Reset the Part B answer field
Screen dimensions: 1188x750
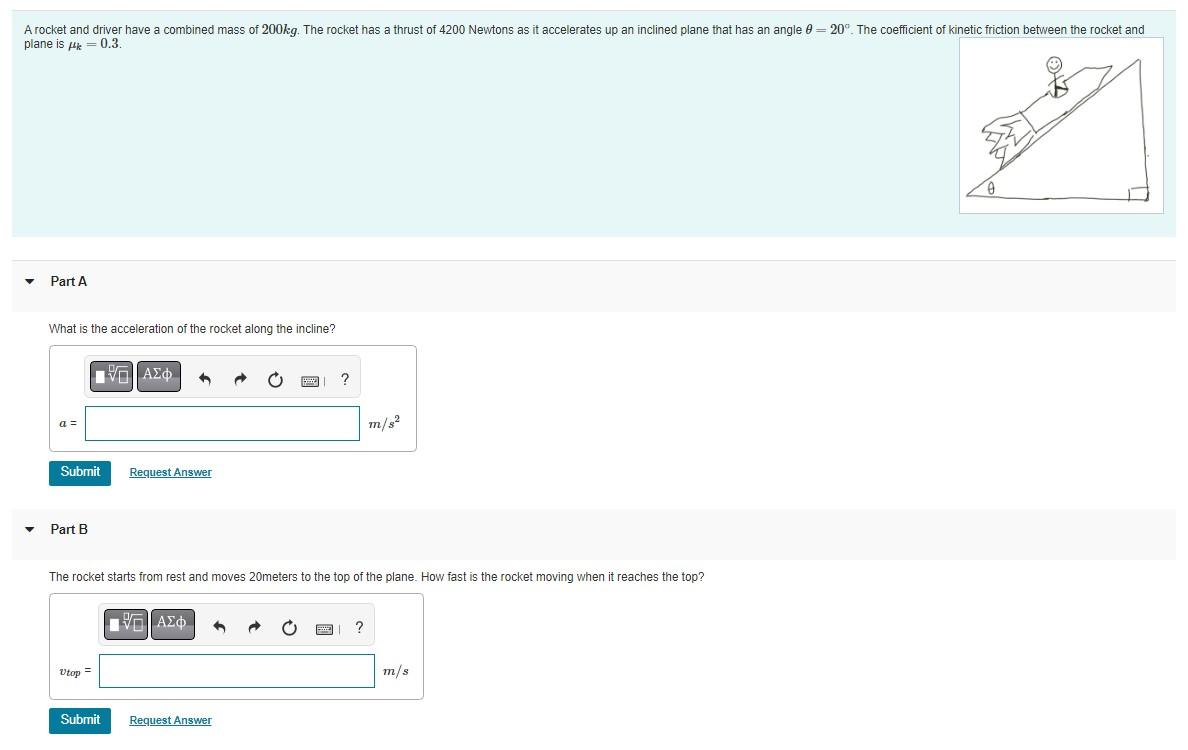tap(289, 627)
